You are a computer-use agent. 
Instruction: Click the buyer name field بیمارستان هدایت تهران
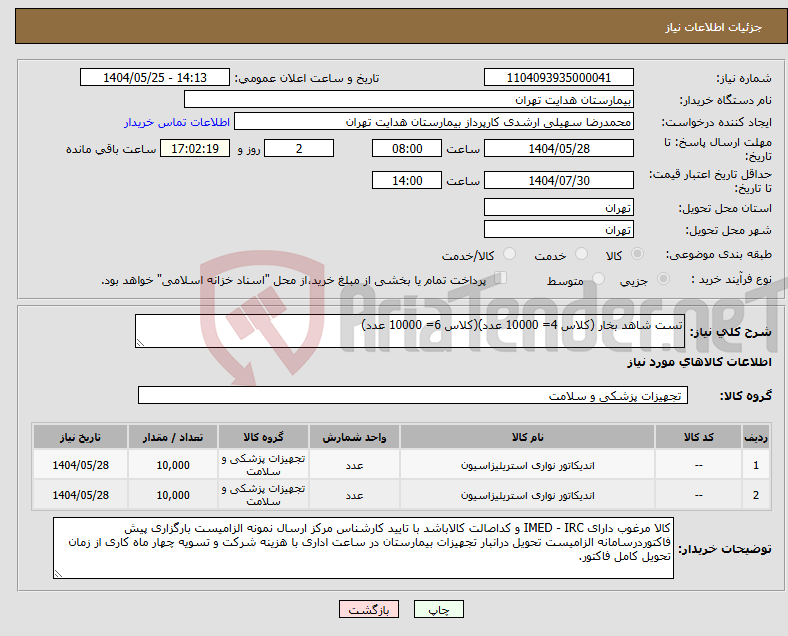pyautogui.click(x=409, y=99)
